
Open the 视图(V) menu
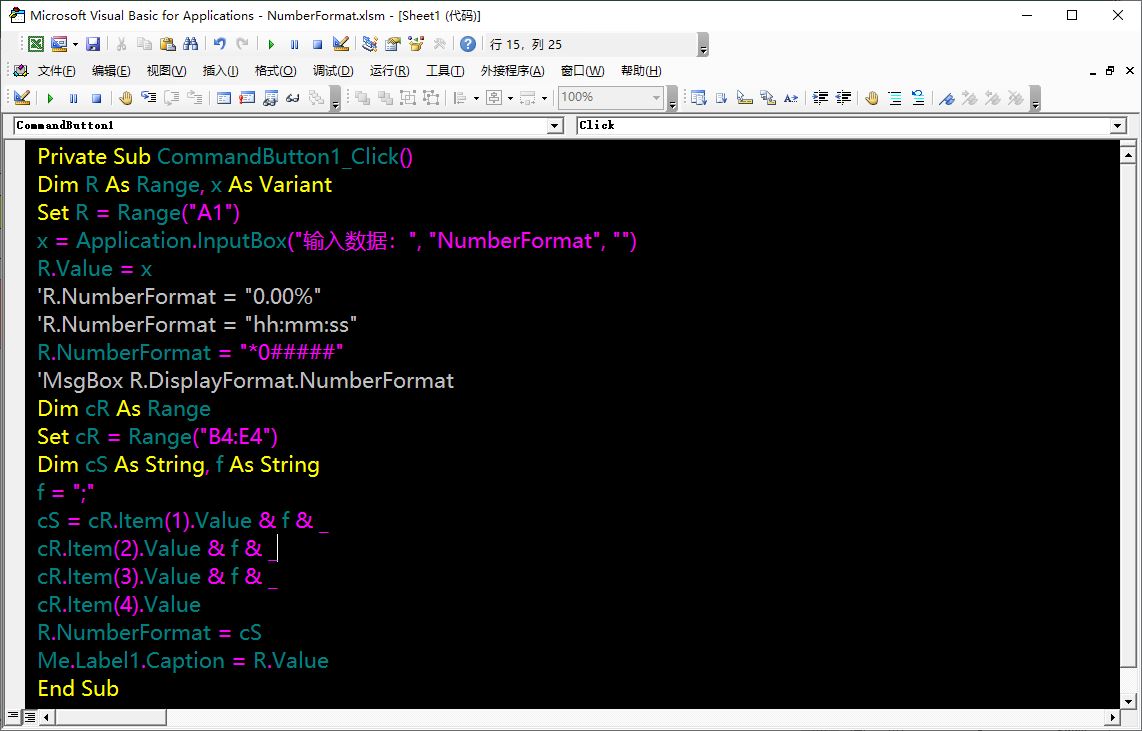click(x=166, y=71)
